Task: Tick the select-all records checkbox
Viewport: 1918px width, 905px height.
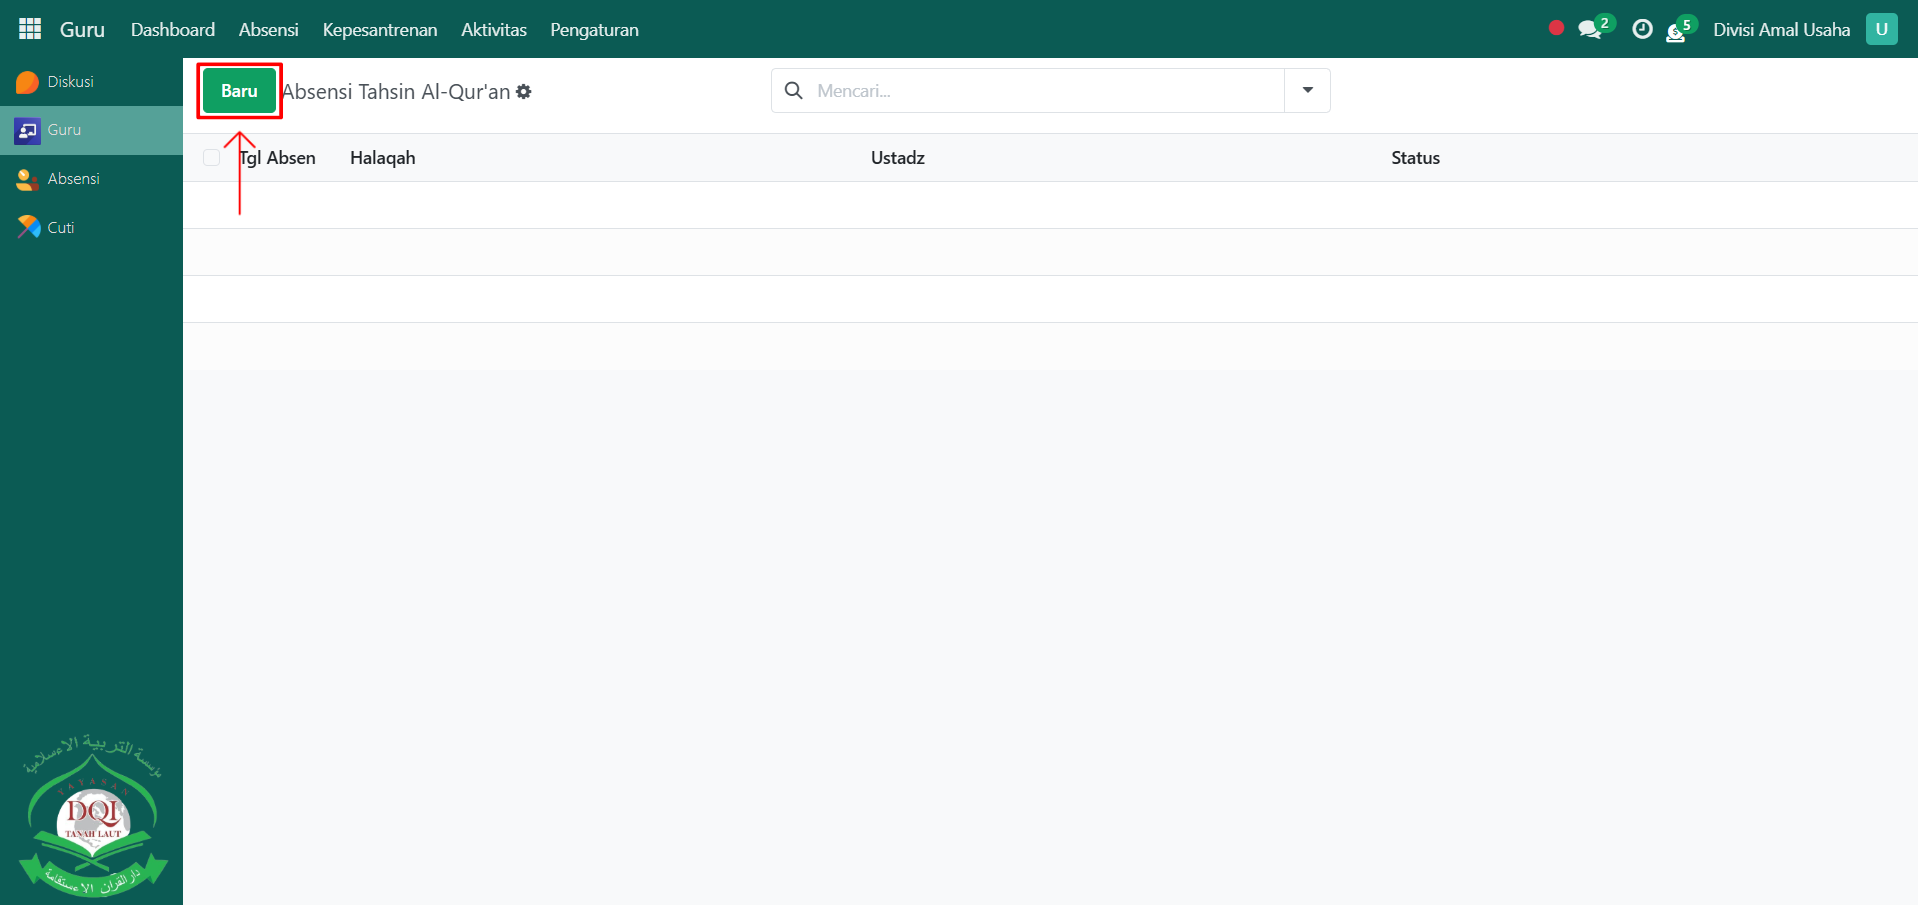Action: [x=212, y=158]
